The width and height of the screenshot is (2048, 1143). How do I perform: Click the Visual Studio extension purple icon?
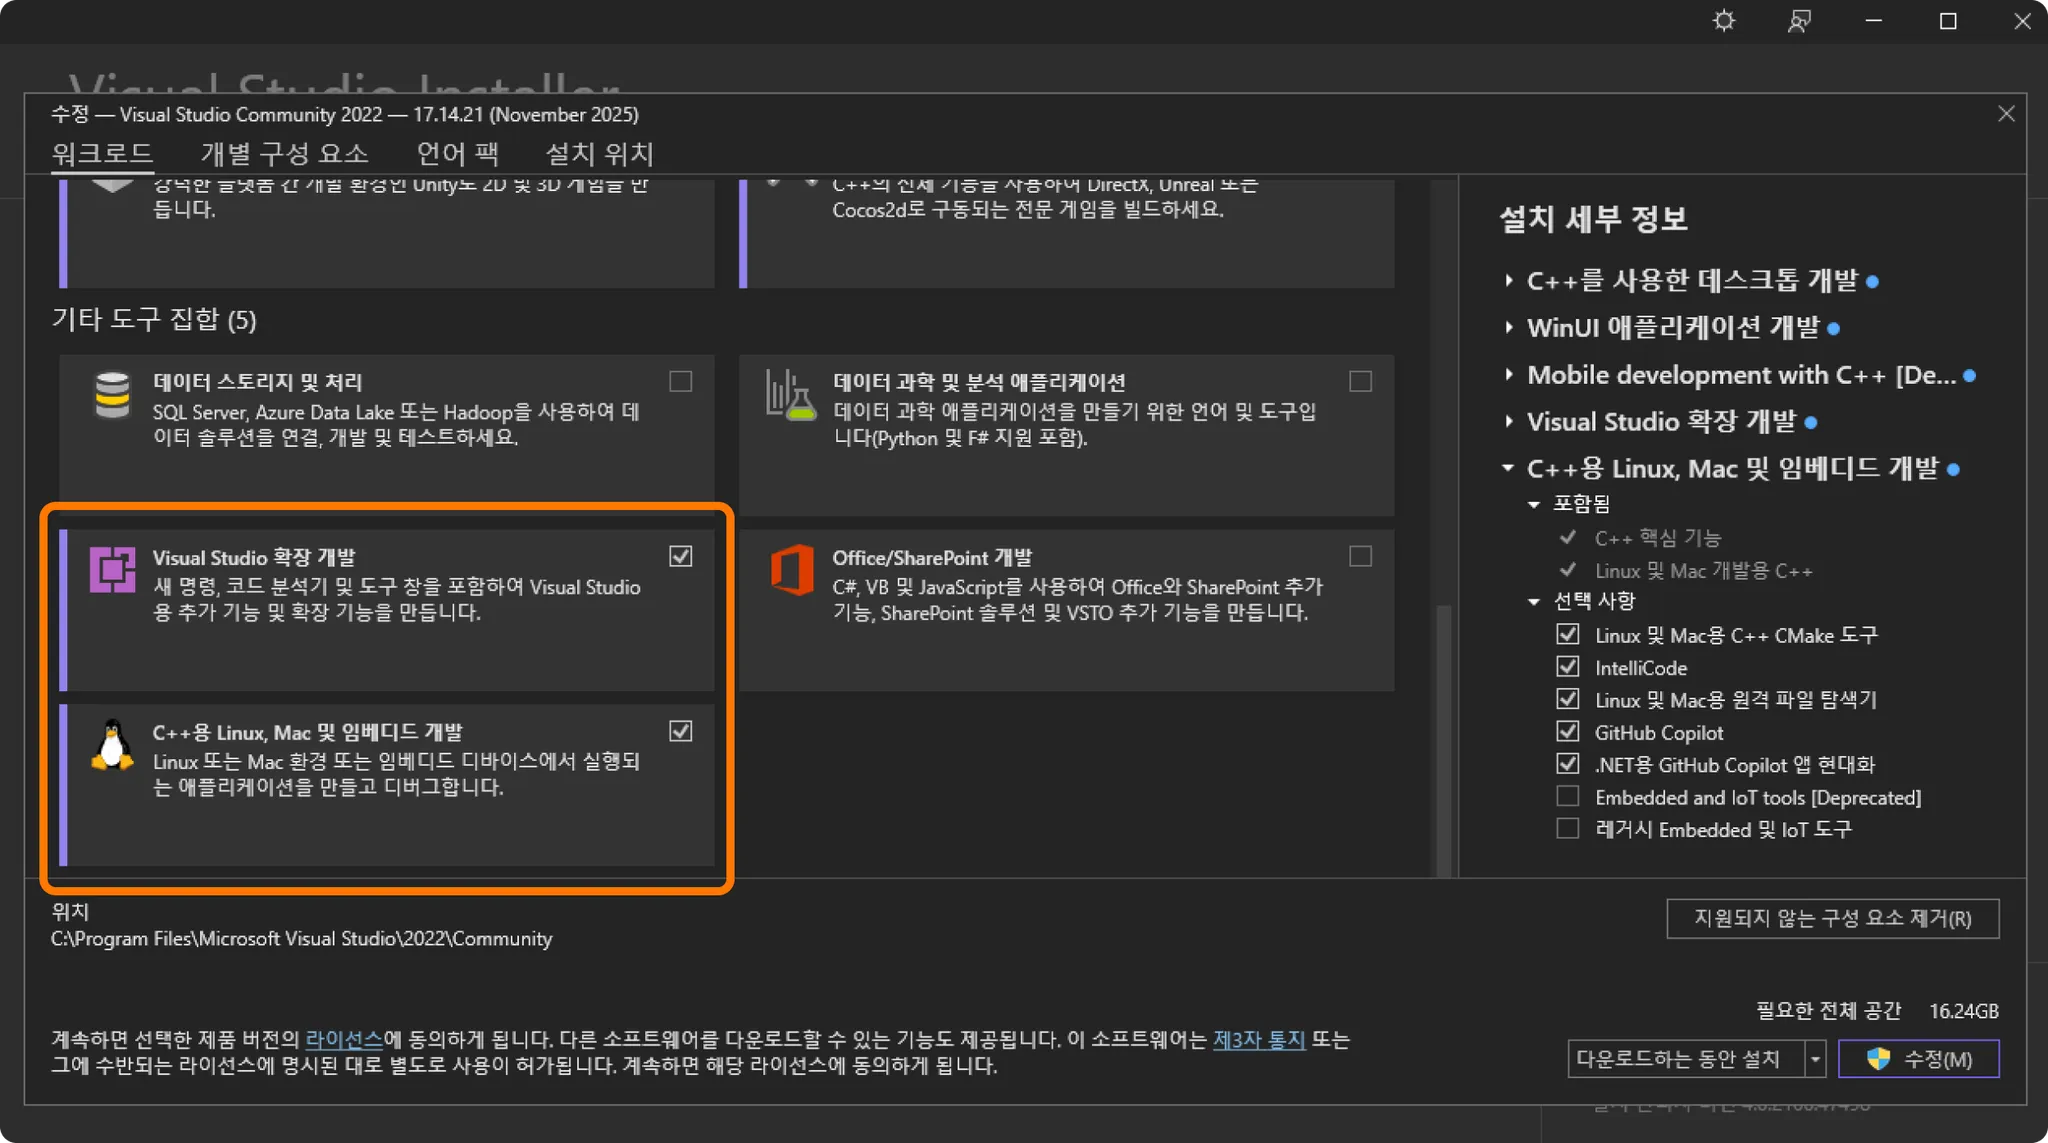pos(112,570)
